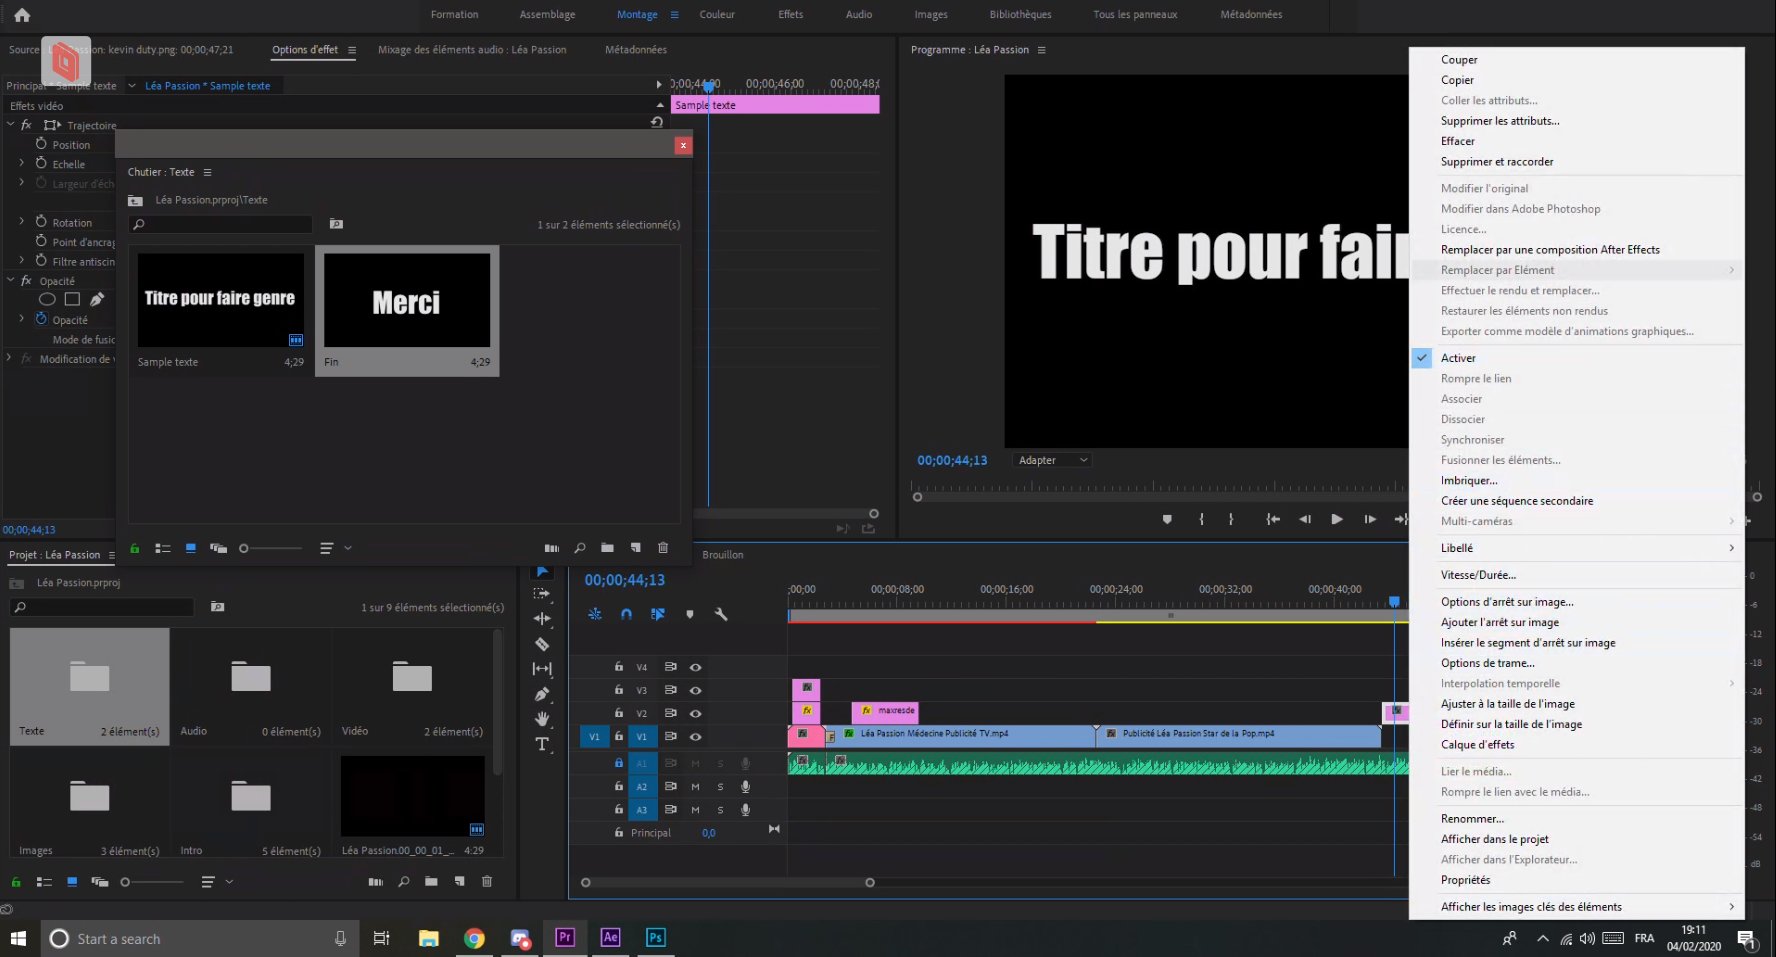Switch to Couleur workspace tab
1776x957 pixels.
(x=717, y=15)
